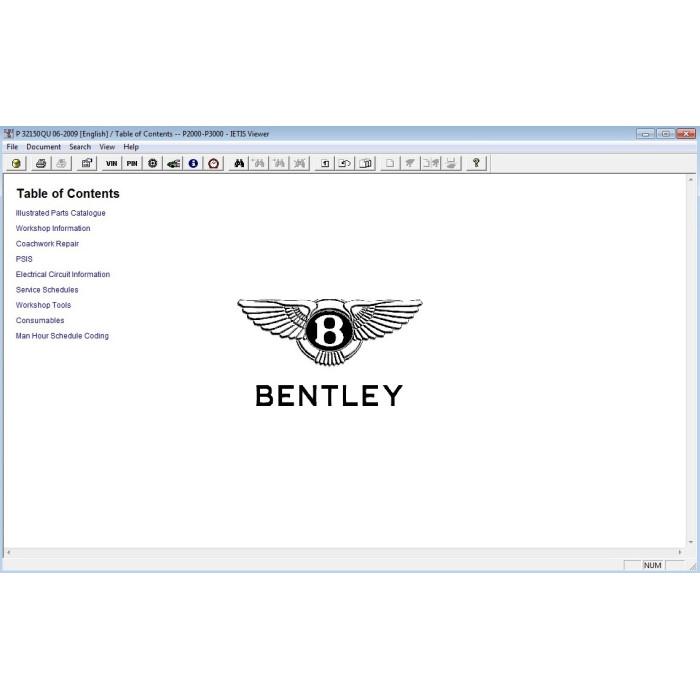Viewport: 700px width, 700px height.
Task: Open Man Hour Schedule Coding link
Action: pos(62,336)
